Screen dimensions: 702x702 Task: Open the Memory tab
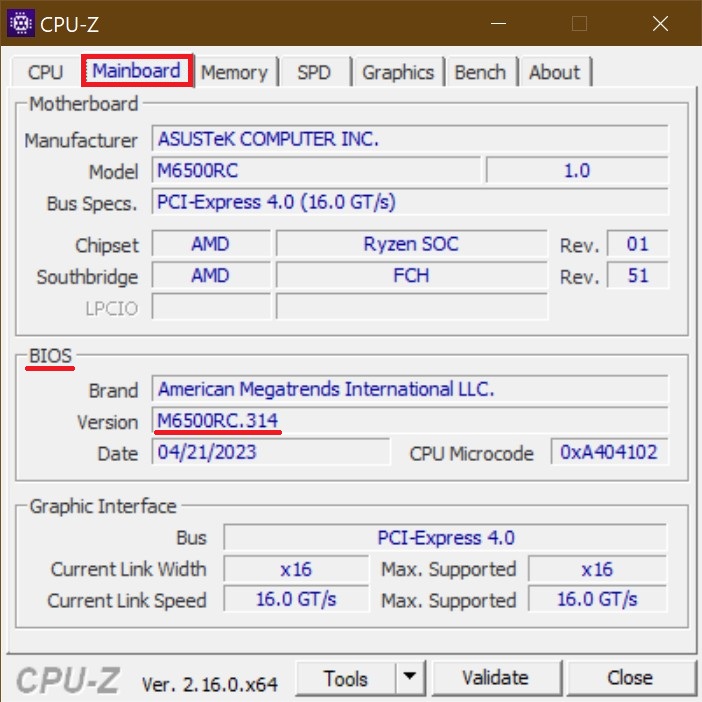tap(234, 72)
